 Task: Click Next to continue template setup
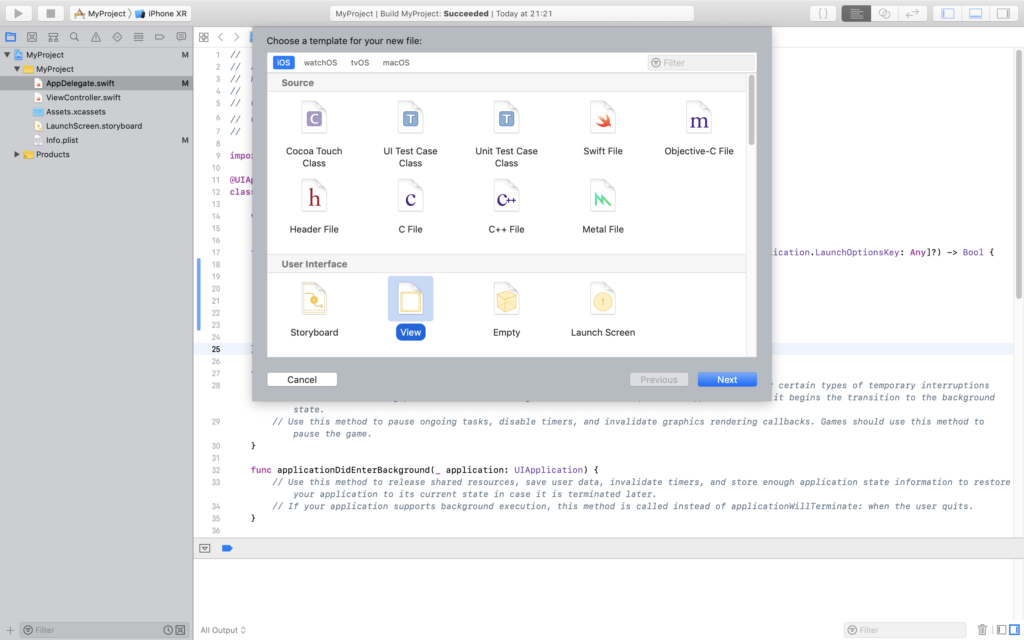click(727, 379)
